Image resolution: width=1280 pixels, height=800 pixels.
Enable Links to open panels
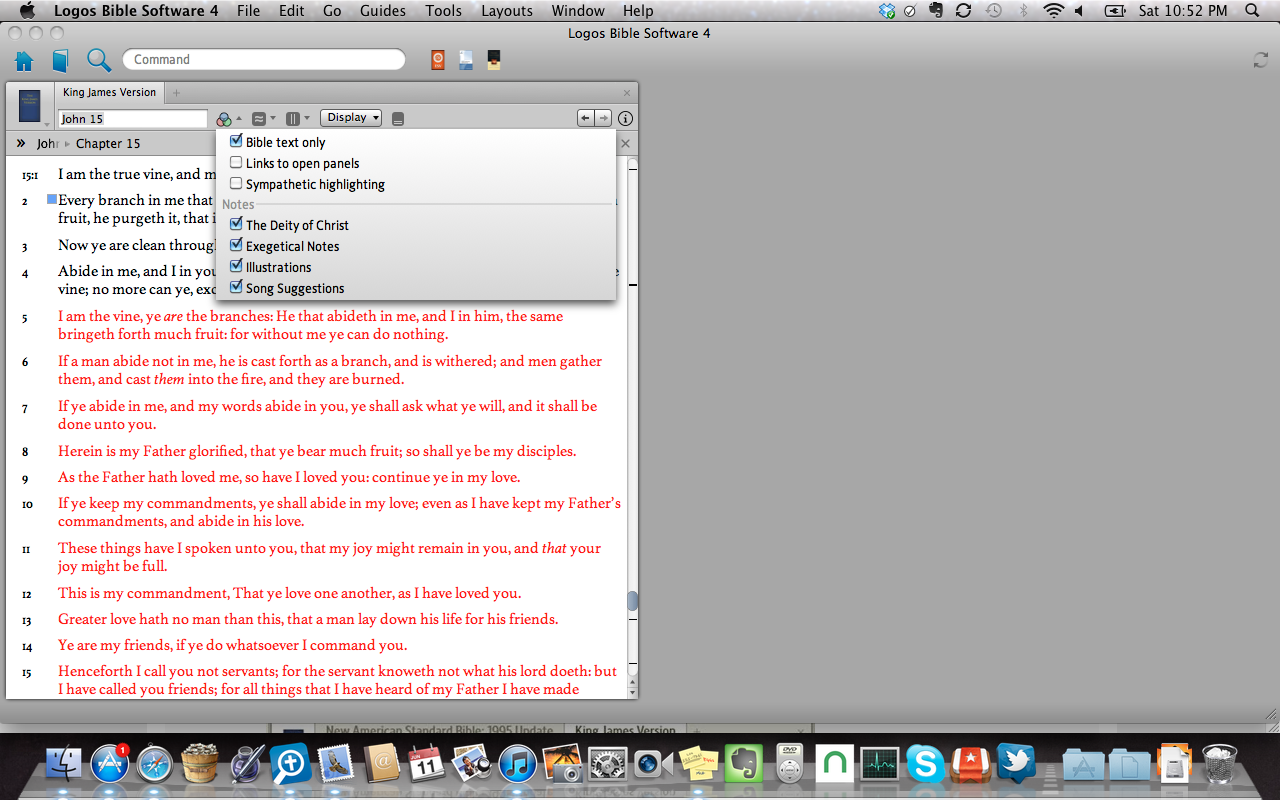coord(237,163)
